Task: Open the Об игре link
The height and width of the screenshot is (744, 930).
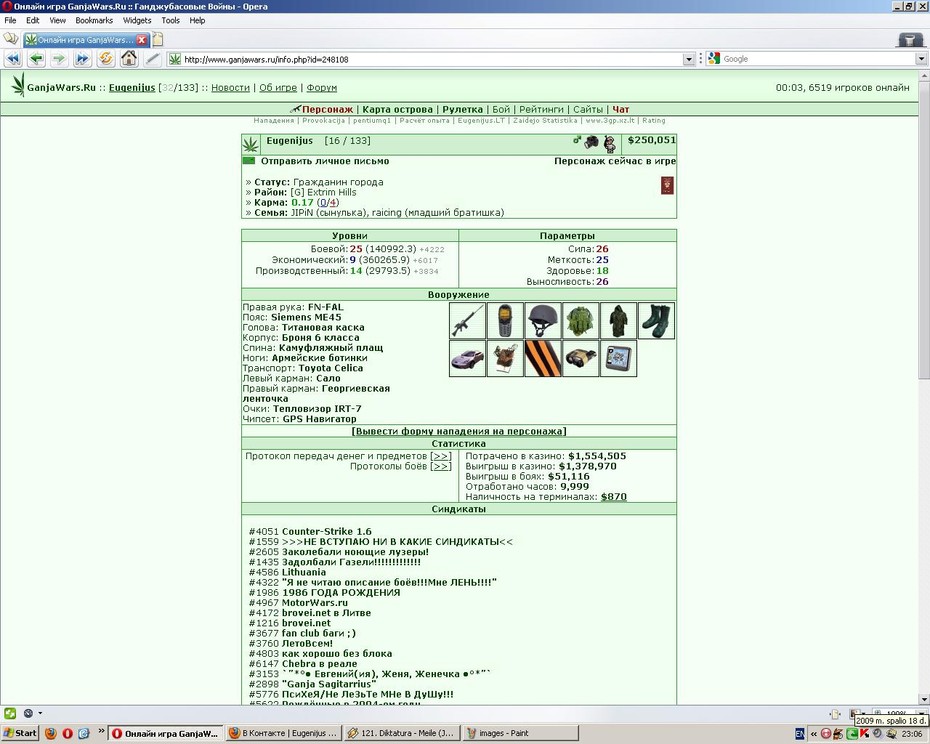Action: coord(278,88)
